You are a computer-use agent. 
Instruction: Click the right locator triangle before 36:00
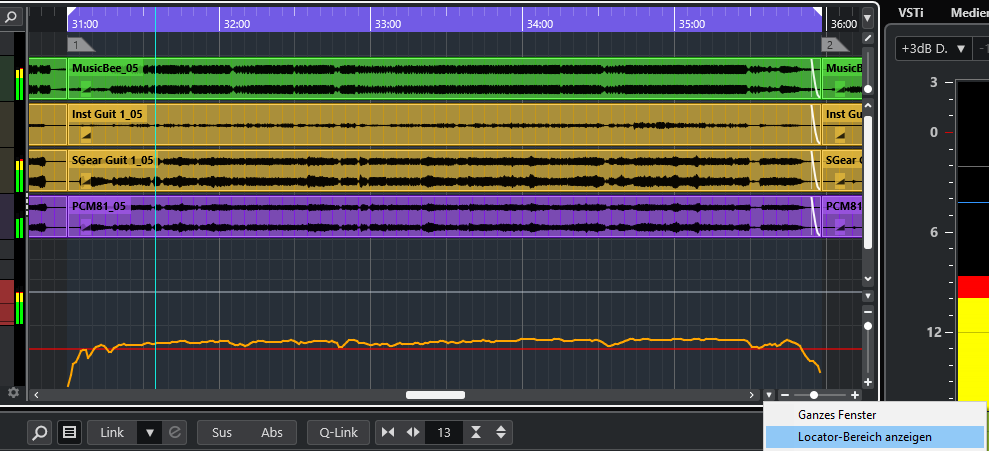[x=817, y=11]
